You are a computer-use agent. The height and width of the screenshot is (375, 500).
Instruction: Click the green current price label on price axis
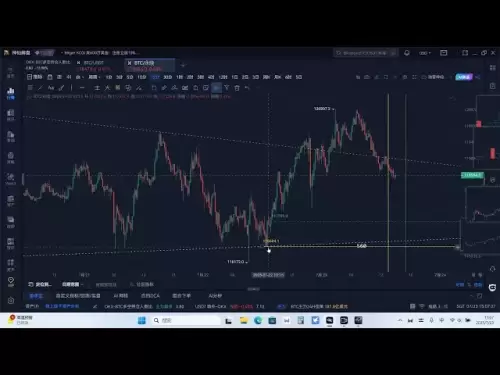[472, 175]
